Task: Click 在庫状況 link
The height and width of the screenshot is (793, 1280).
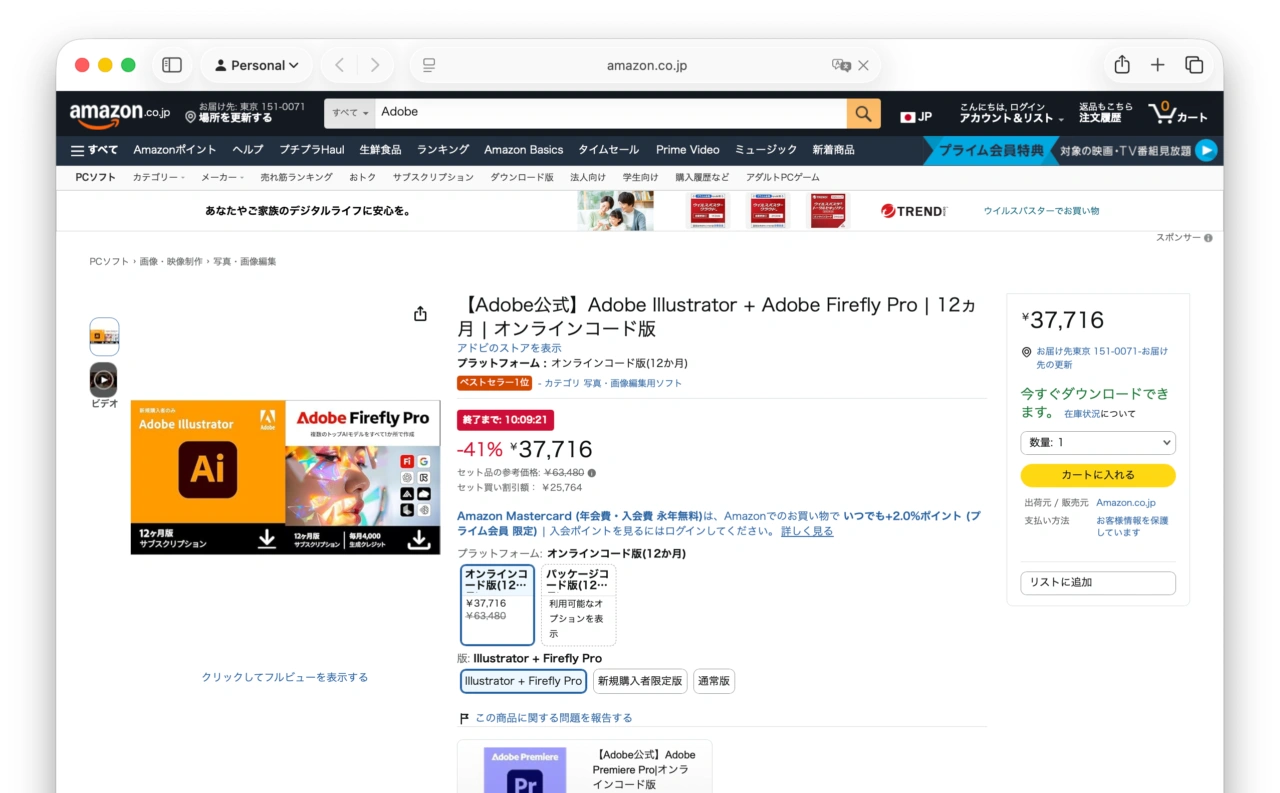Action: [x=1083, y=414]
